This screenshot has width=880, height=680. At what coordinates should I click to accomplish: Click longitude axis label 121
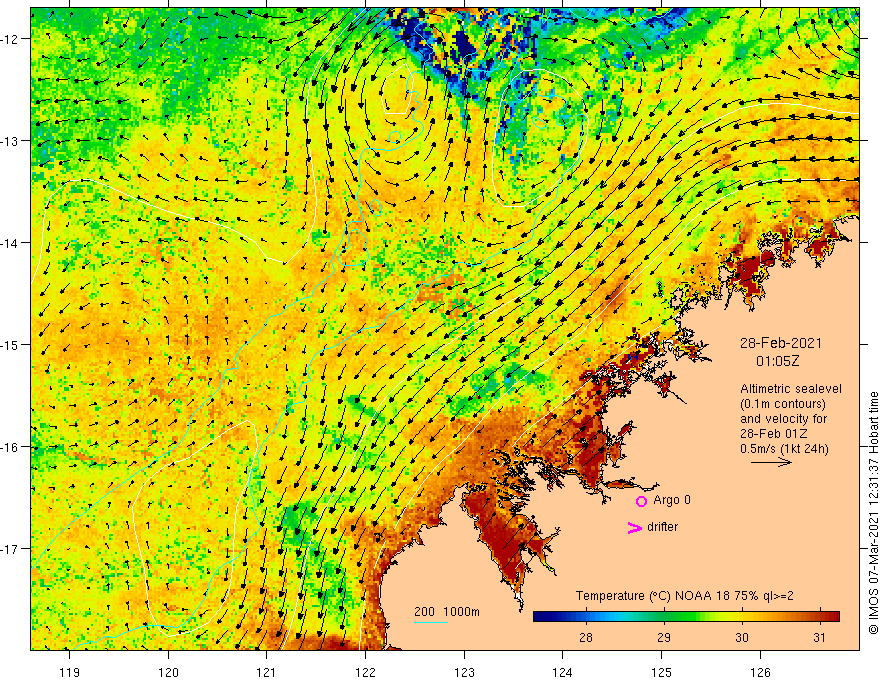point(267,672)
